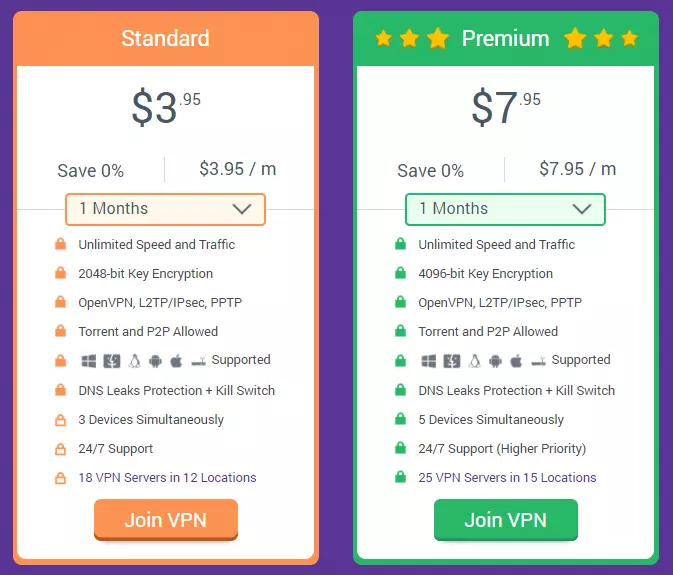
Task: Open the 25 VPN Servers in 15 Locations link
Action: (x=507, y=478)
